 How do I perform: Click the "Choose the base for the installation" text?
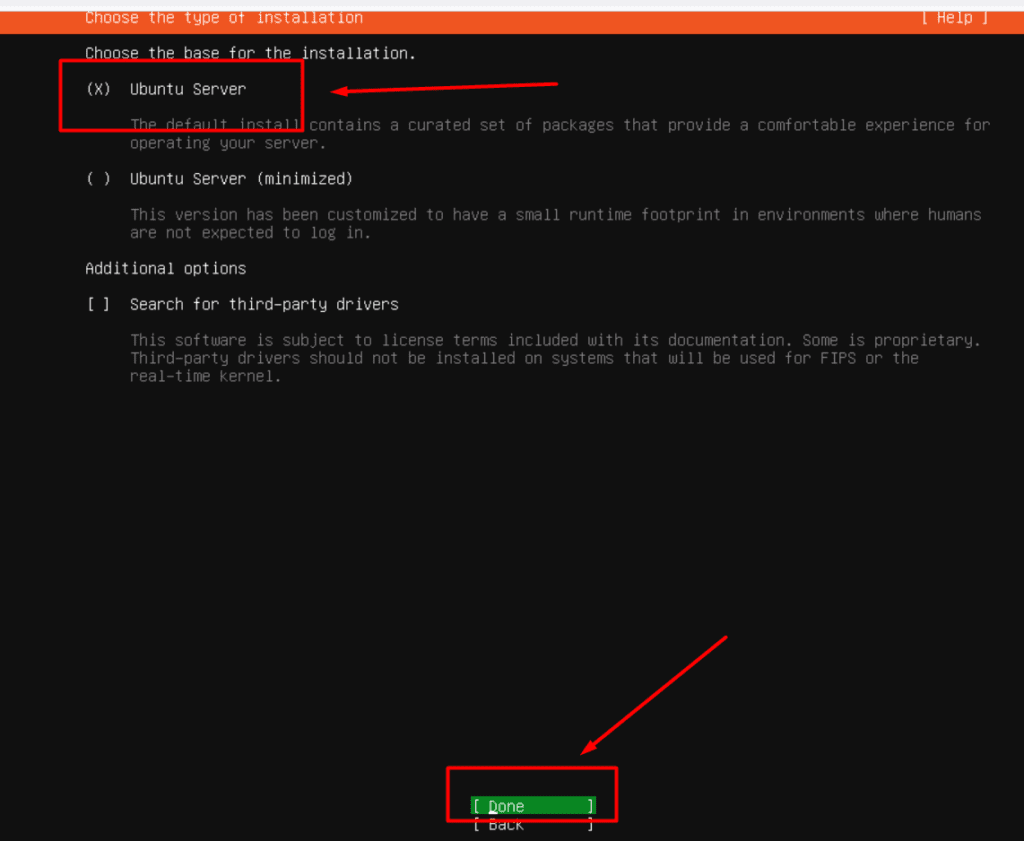[x=250, y=53]
